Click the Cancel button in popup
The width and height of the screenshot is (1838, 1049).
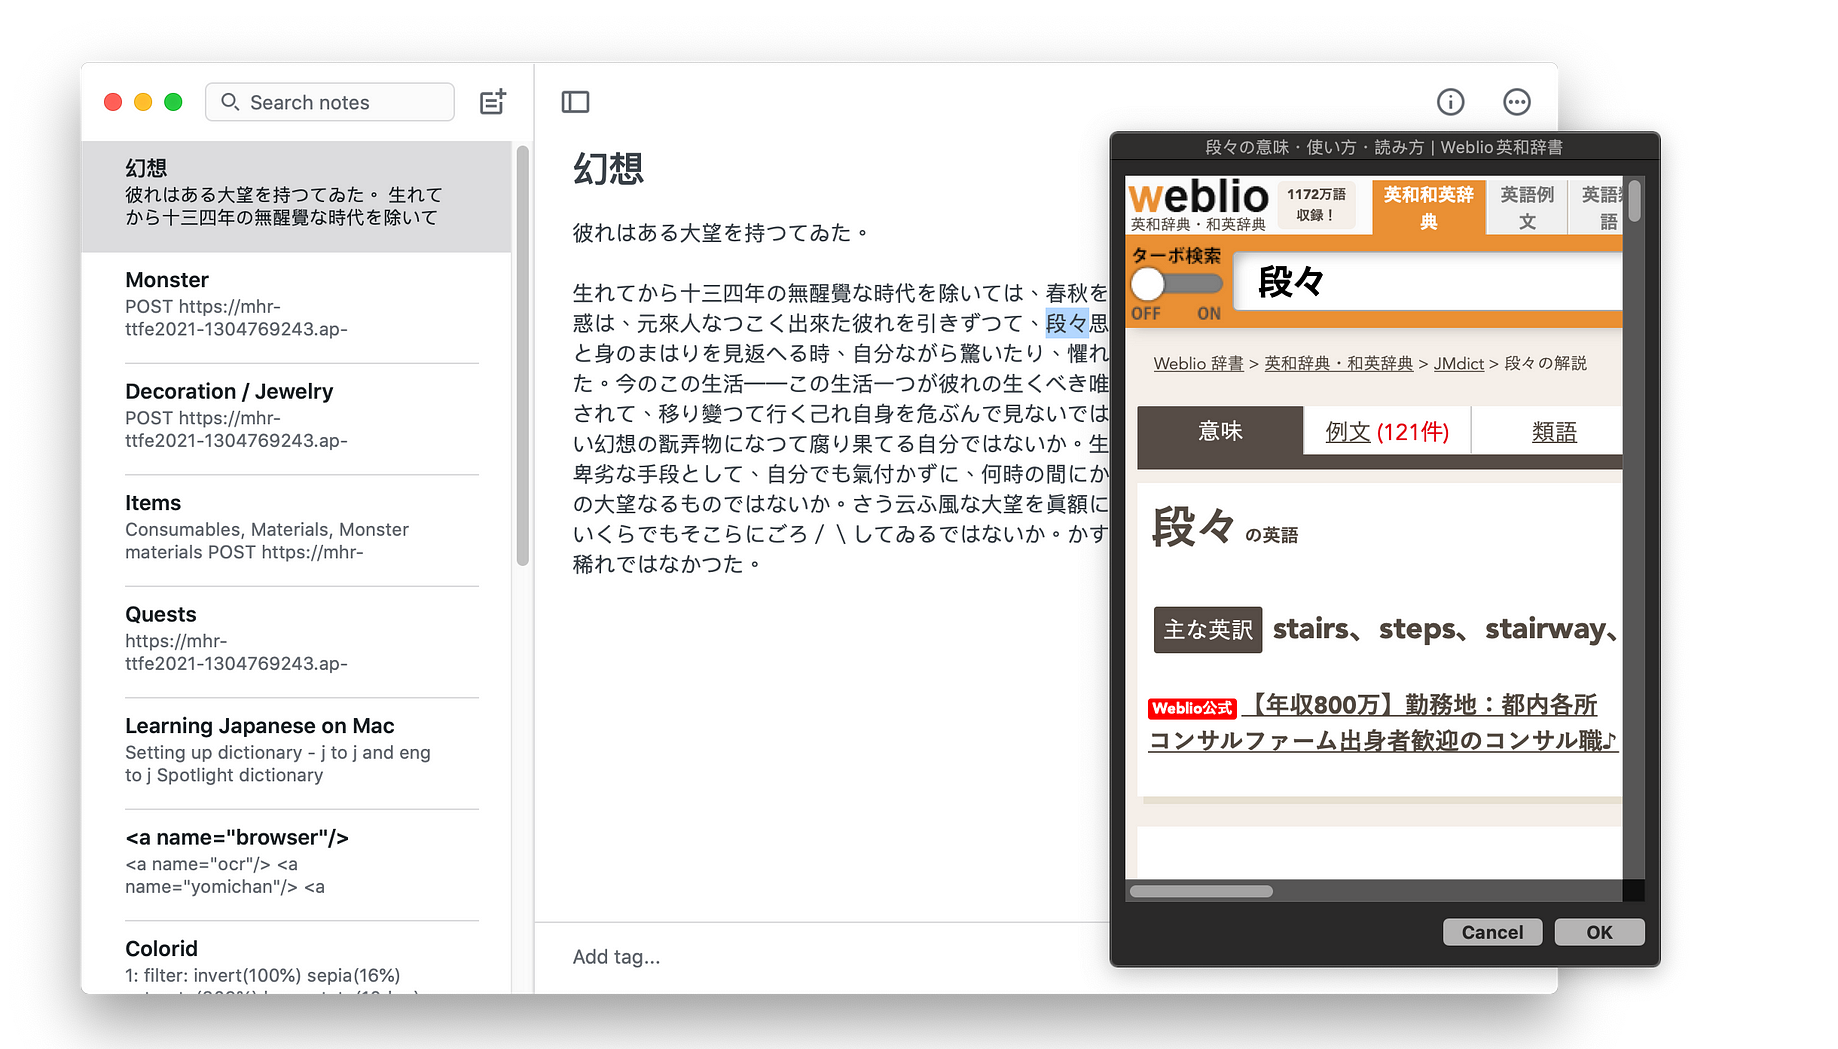tap(1492, 932)
